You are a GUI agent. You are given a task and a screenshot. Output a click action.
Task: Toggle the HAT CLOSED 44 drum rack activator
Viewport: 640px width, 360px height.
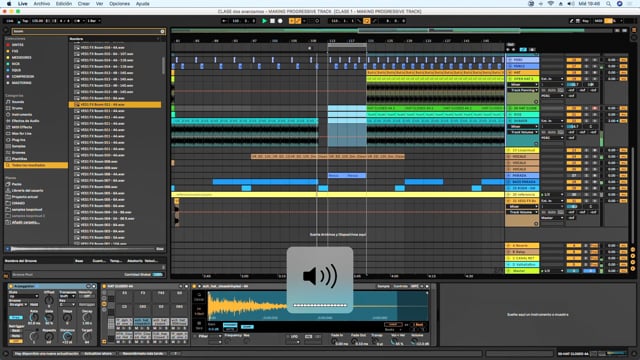pyautogui.click(x=104, y=286)
